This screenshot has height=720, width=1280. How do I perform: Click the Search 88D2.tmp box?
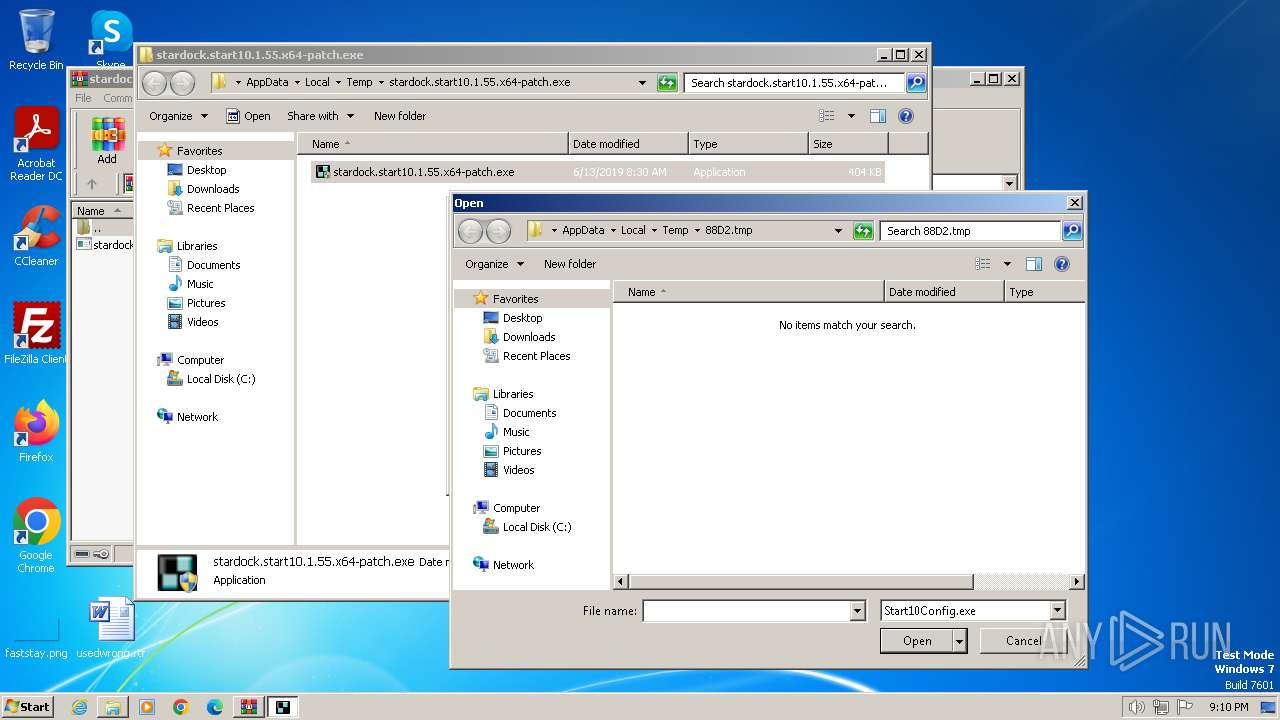tap(970, 231)
